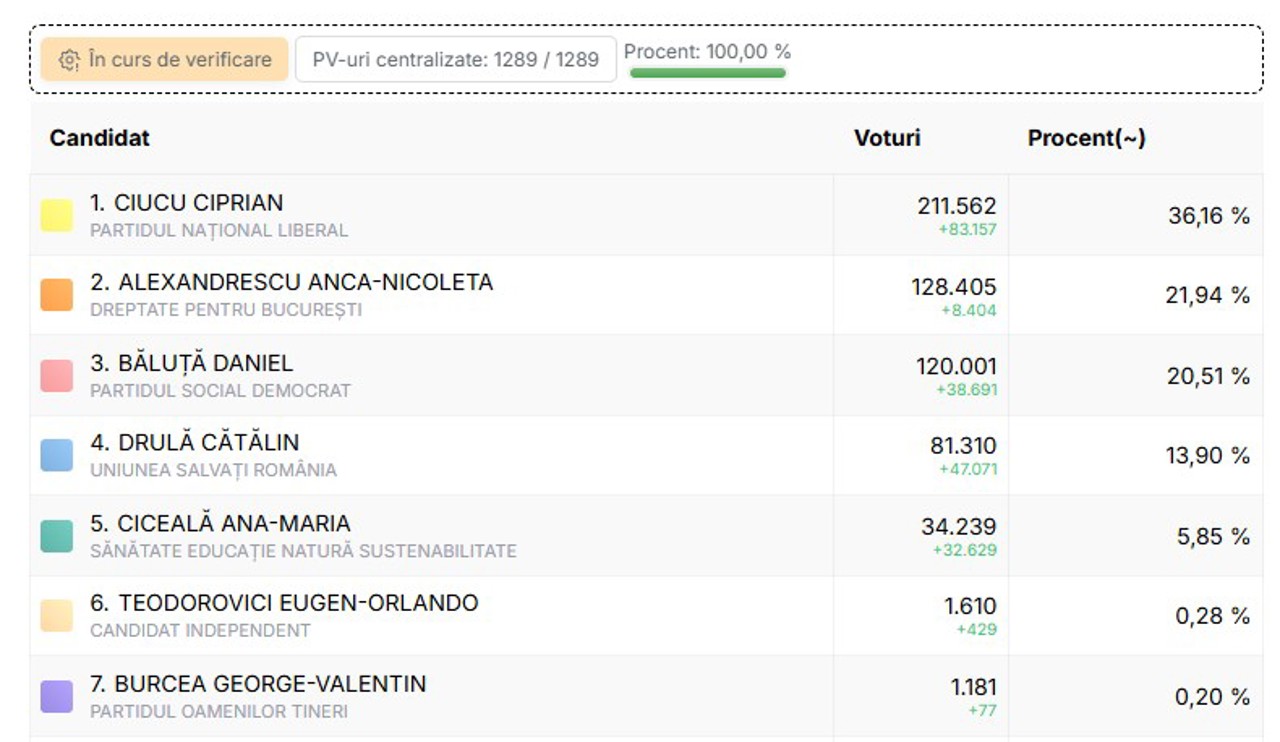Click the green Procent progress bar

(x=708, y=73)
